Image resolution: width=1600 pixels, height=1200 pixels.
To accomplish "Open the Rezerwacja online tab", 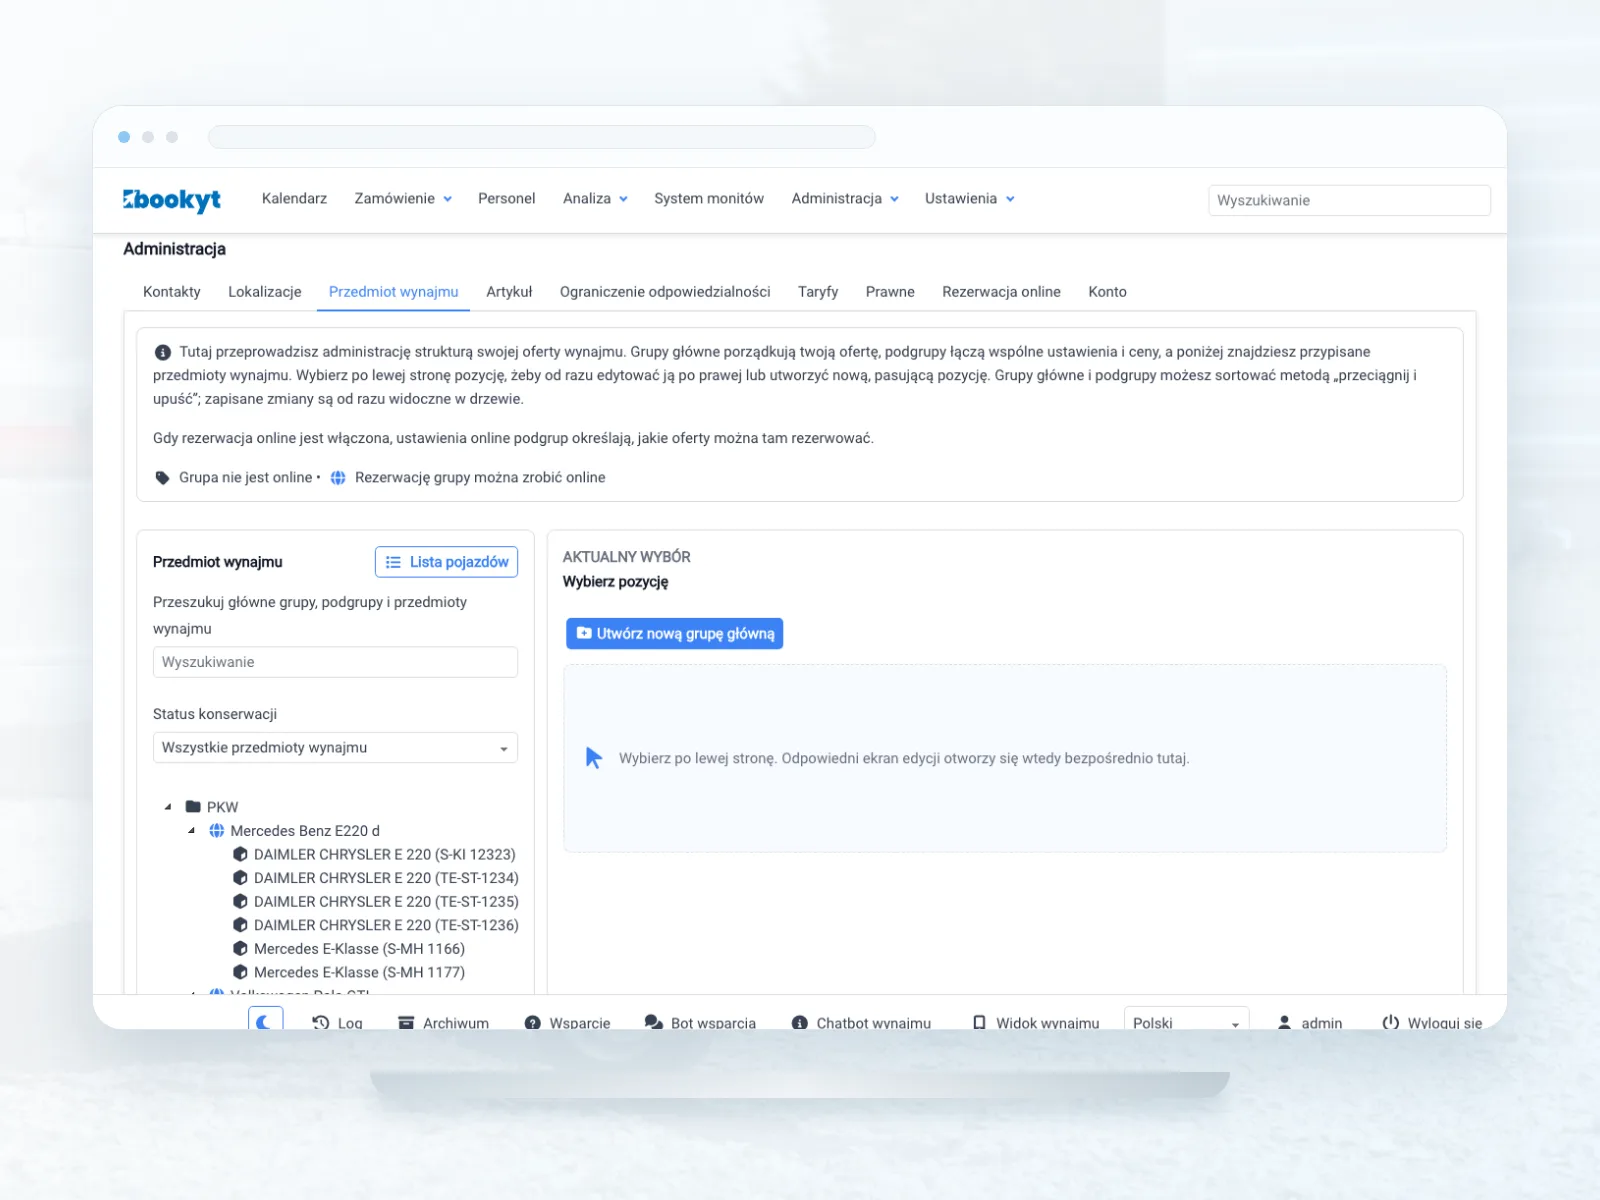I will tap(1001, 292).
